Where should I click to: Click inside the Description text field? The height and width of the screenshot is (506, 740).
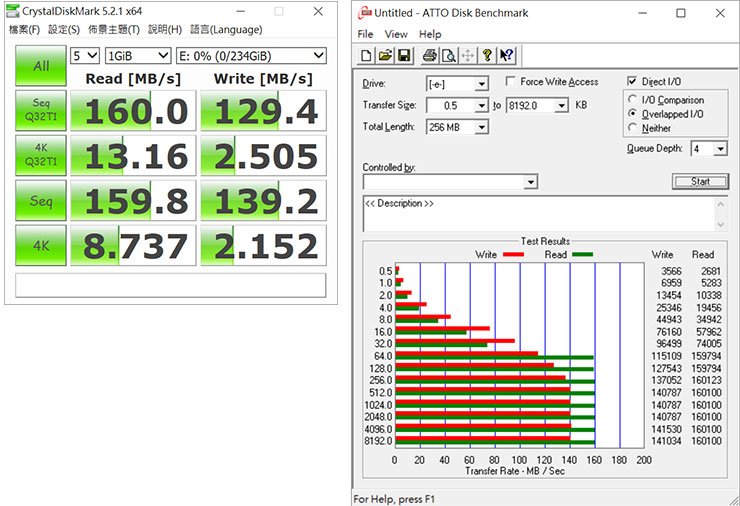click(535, 213)
